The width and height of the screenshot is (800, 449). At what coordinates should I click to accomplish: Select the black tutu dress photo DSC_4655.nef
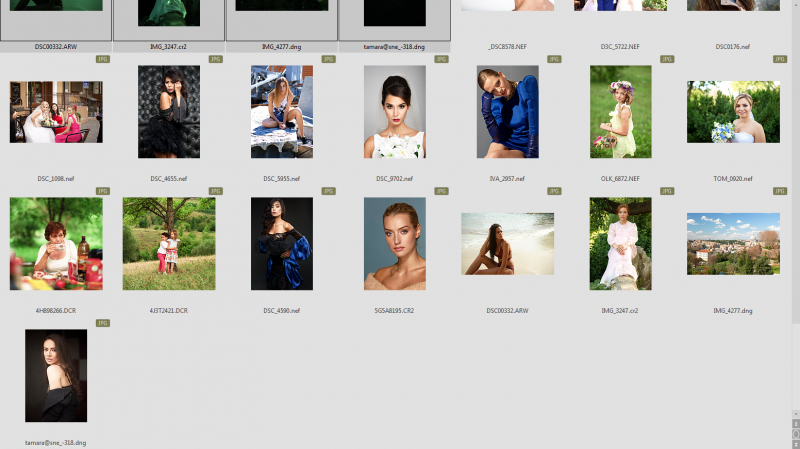169,112
